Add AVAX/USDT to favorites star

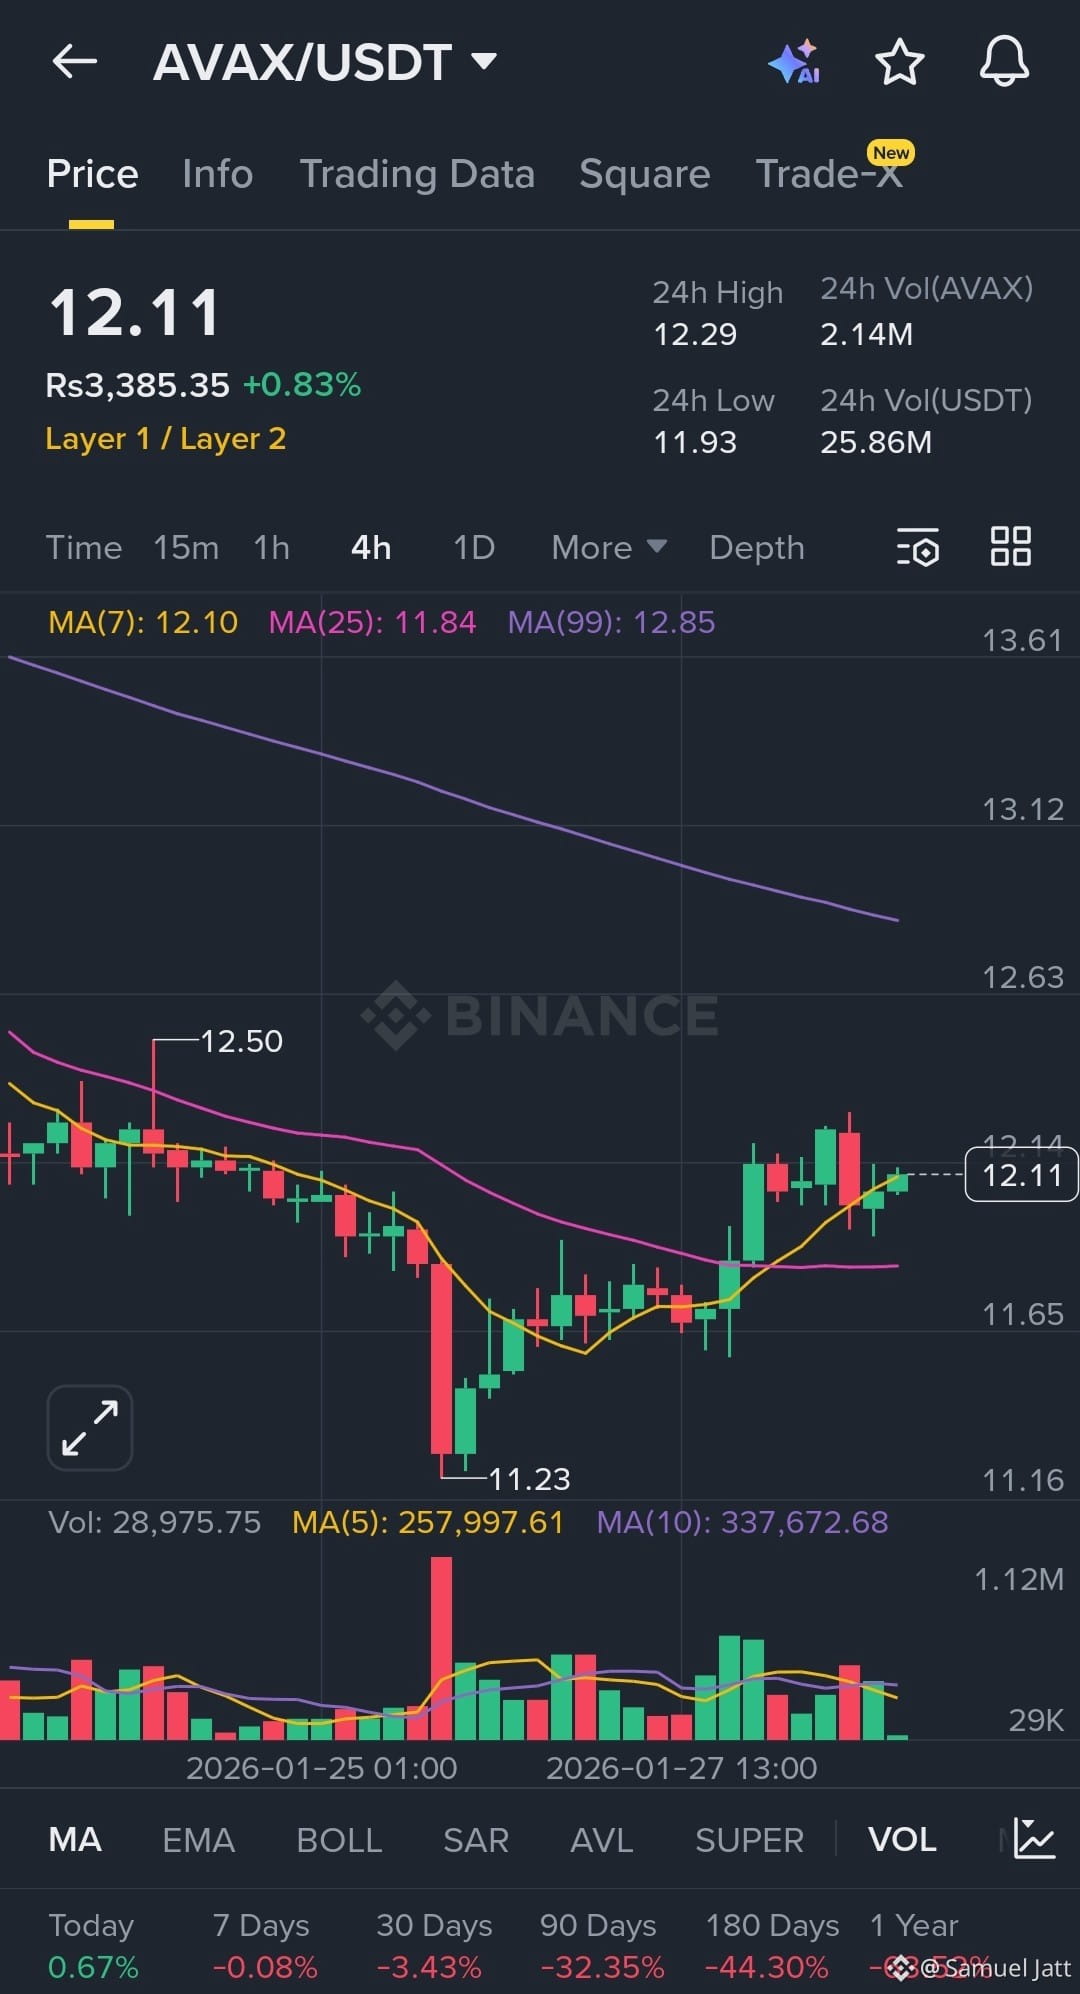[x=899, y=62]
